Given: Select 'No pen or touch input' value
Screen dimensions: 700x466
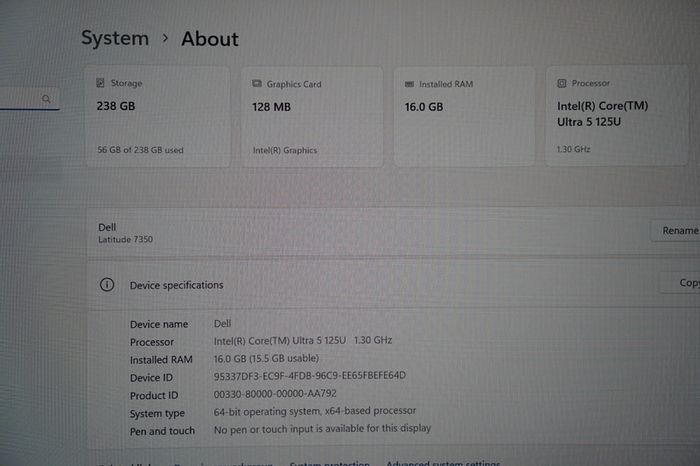Looking at the screenshot, I should click(x=322, y=429).
